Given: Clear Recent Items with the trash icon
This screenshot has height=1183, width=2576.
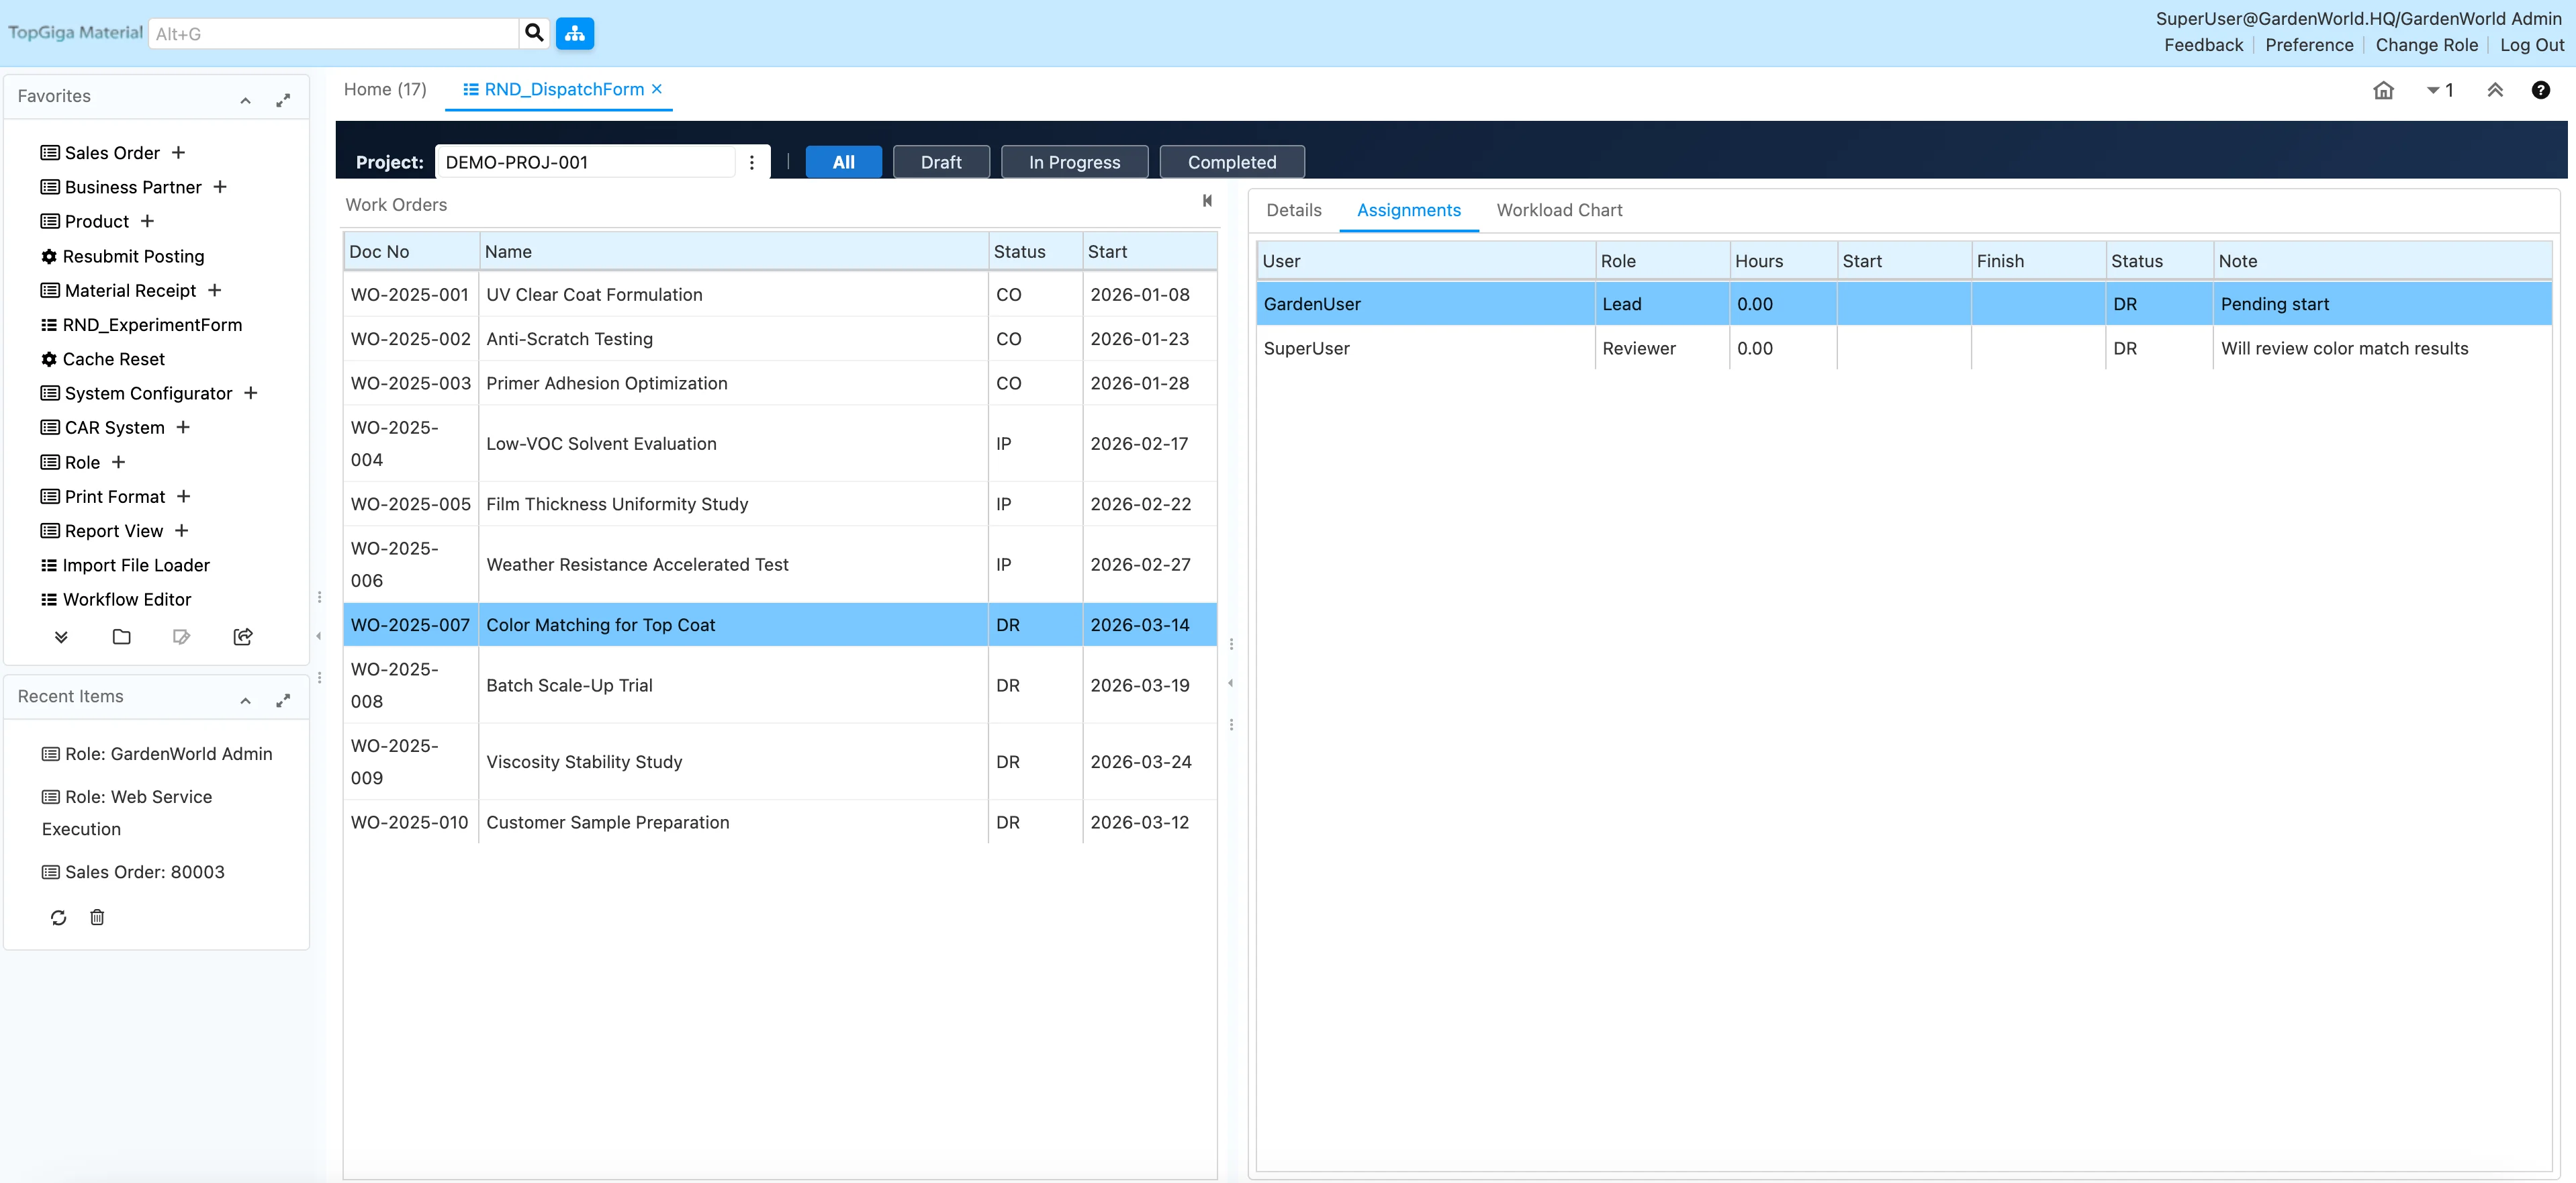Looking at the screenshot, I should [97, 917].
